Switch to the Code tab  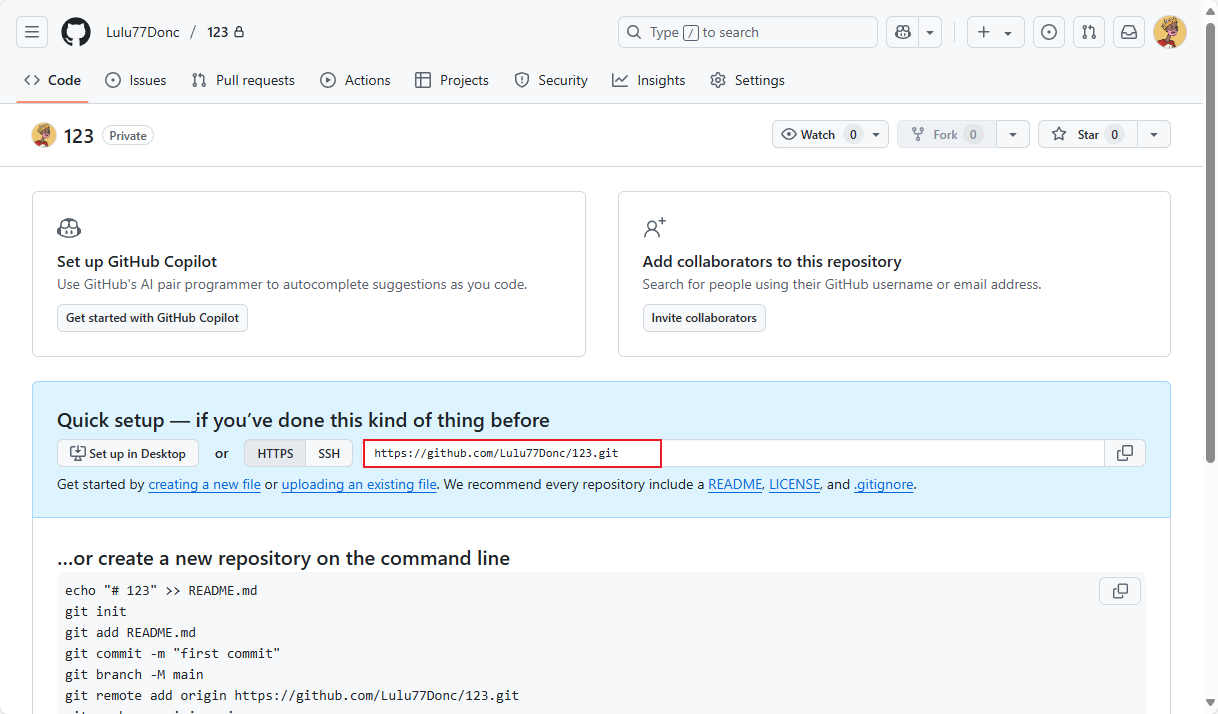(52, 80)
